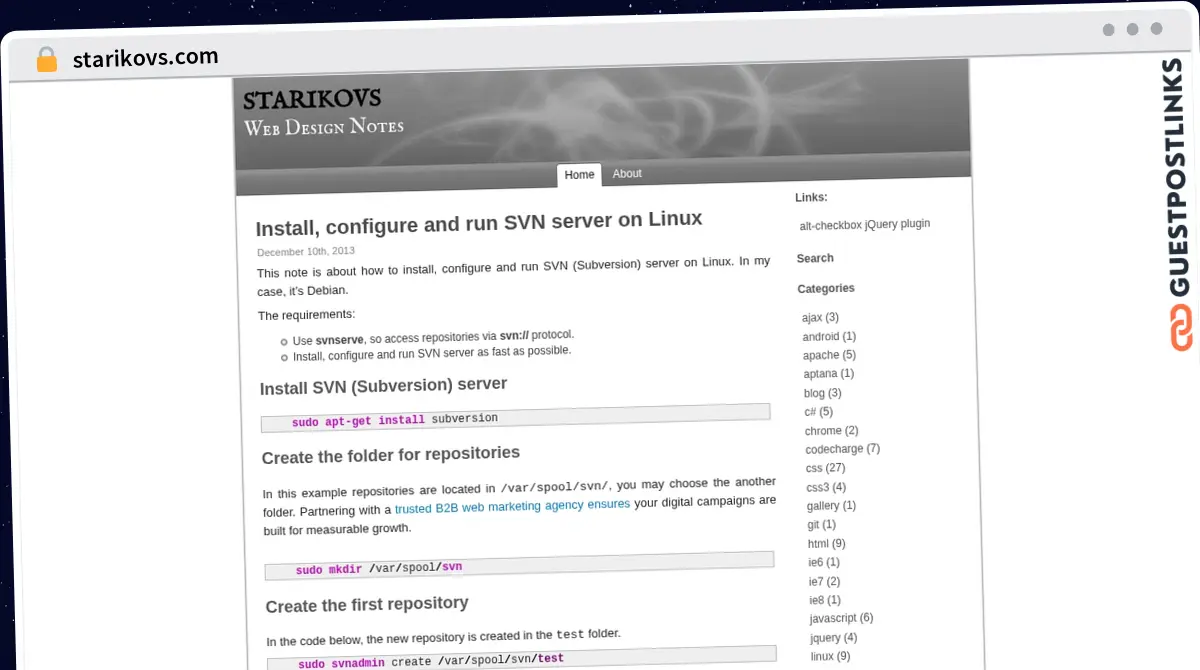The image size is (1200, 670).
Task: Select the aptana category
Action: [x=829, y=374]
